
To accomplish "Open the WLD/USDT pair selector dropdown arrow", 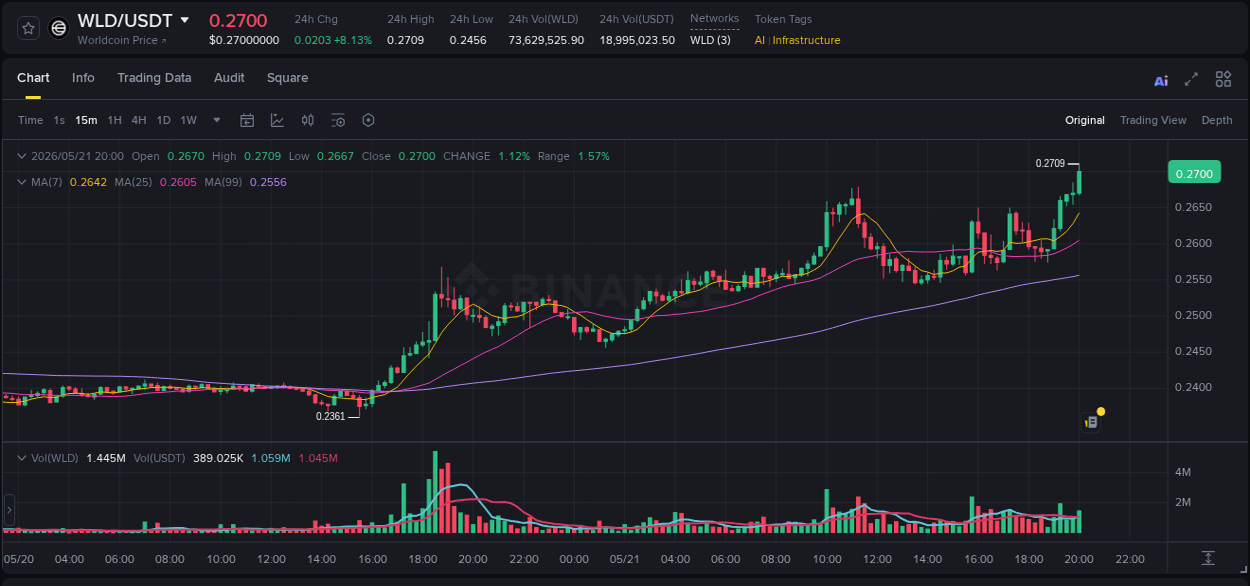I will click(185, 20).
